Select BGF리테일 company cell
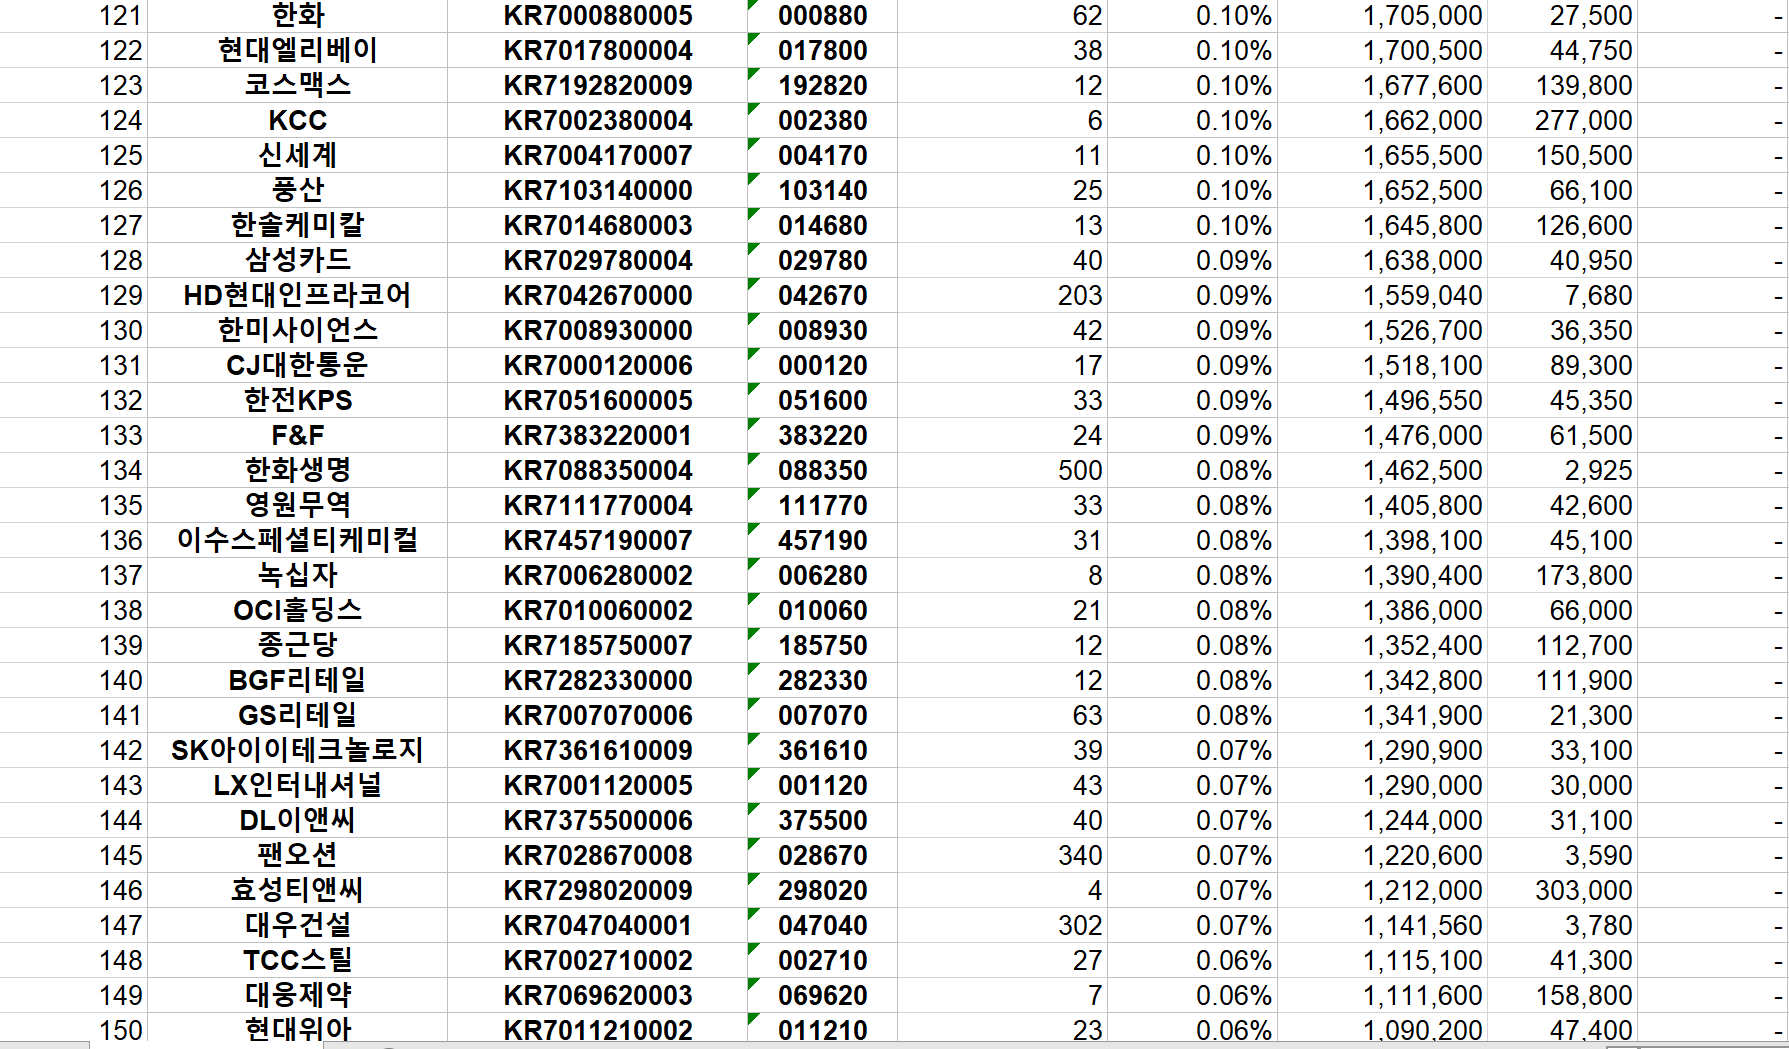This screenshot has width=1789, height=1049. coord(298,681)
